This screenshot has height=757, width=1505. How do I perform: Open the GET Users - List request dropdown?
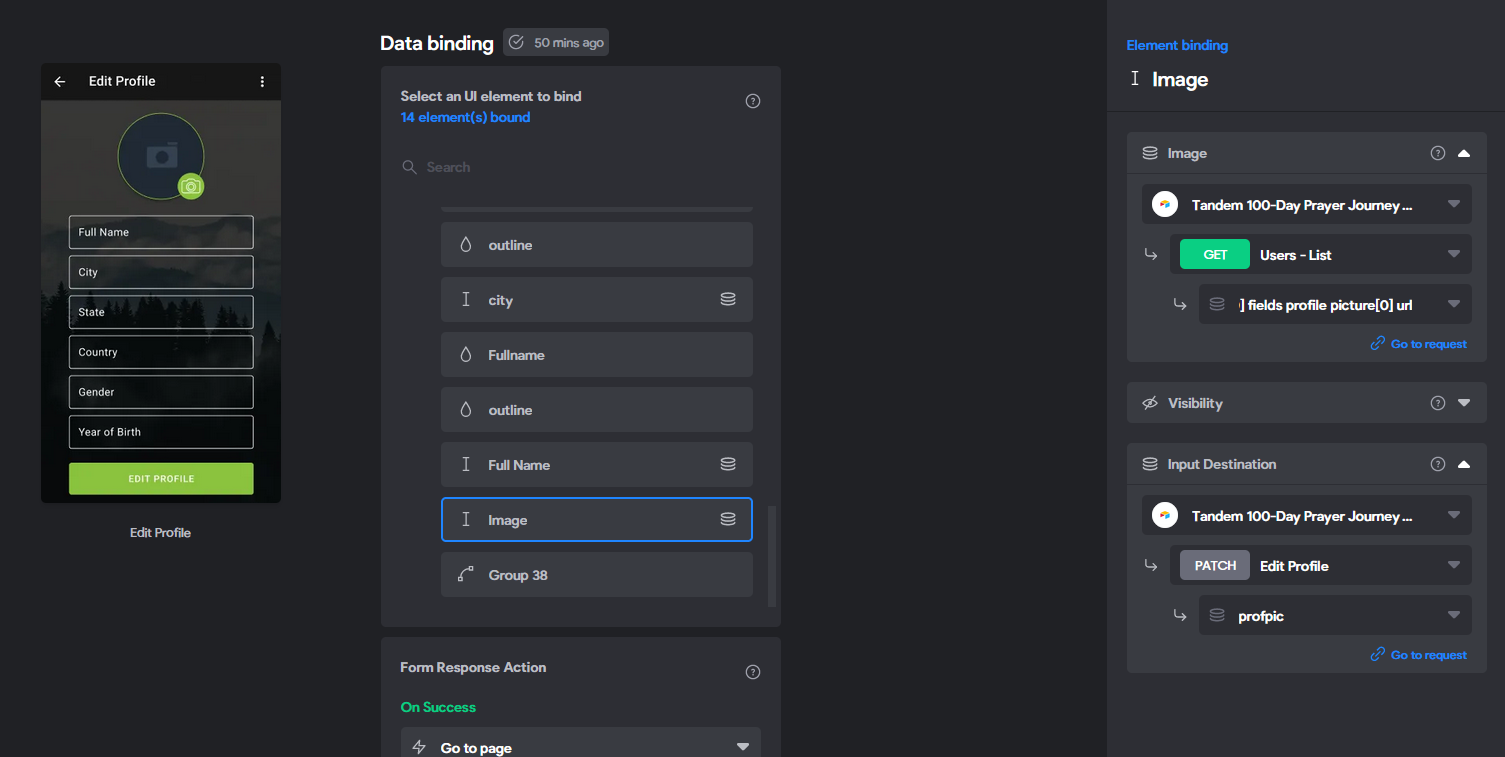tap(1321, 254)
